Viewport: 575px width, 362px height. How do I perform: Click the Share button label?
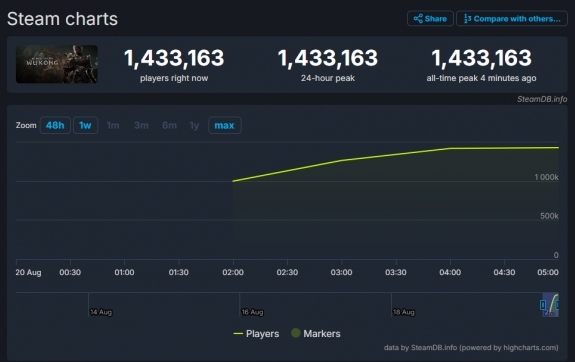[x=436, y=19]
